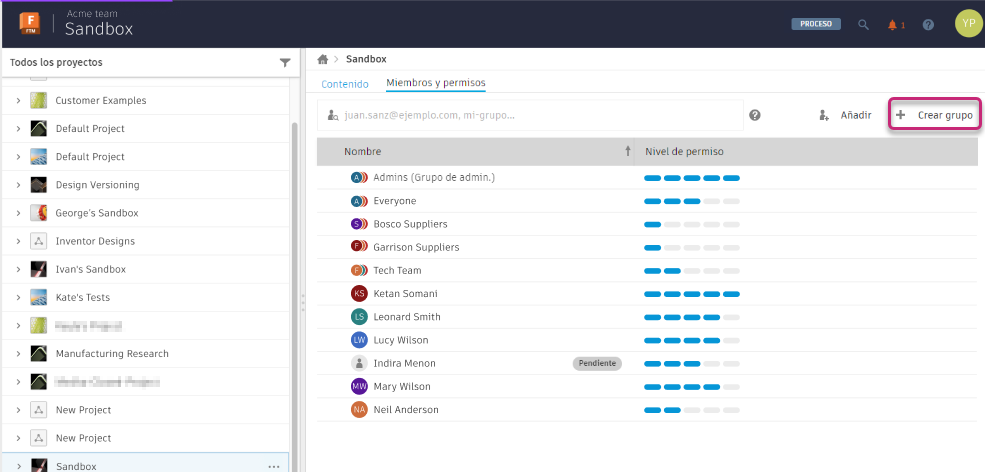
Task: Expand the Design Versioning project
Action: coord(18,185)
